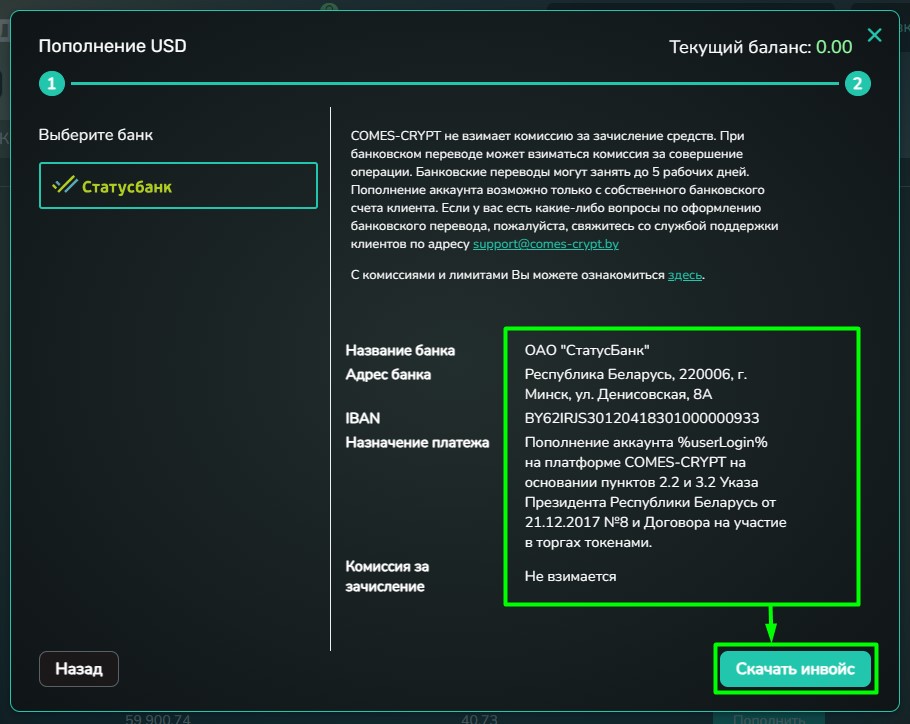The height and width of the screenshot is (724, 910).
Task: Click the current balance 0.00 value
Action: 834,47
